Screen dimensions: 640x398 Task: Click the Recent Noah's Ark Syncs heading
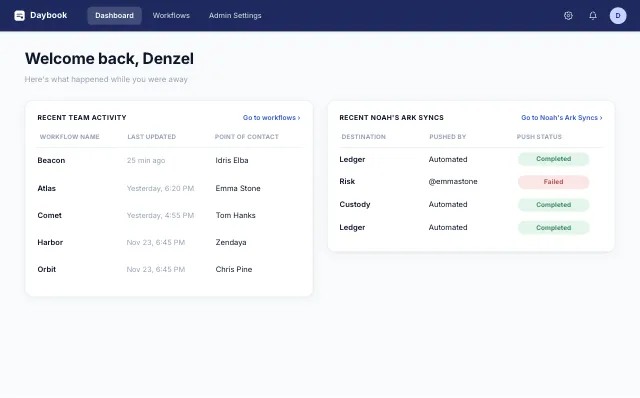[391, 118]
